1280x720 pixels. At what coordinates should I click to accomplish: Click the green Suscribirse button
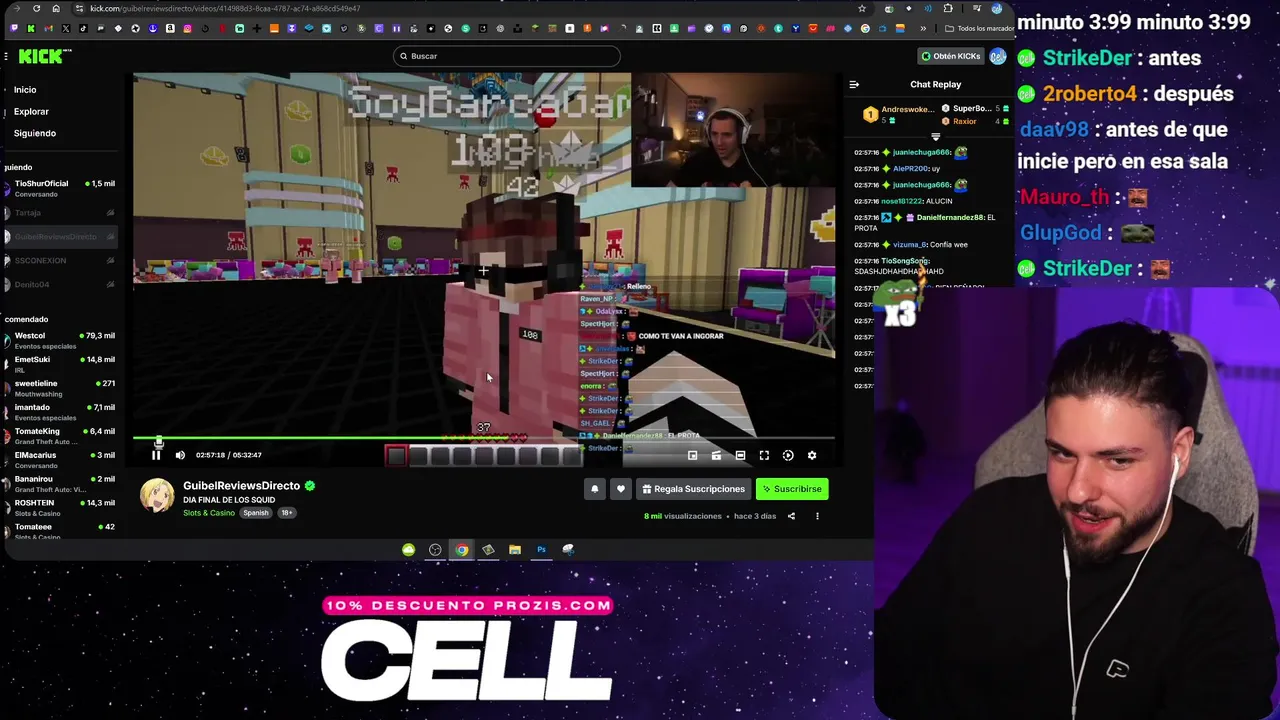[792, 489]
